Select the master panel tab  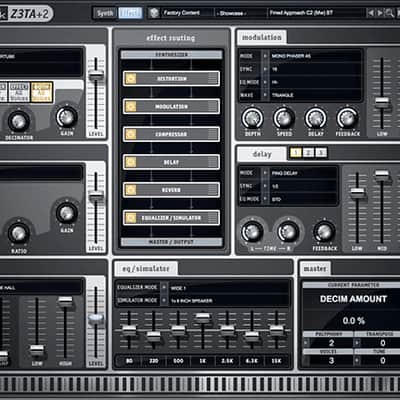tap(315, 269)
